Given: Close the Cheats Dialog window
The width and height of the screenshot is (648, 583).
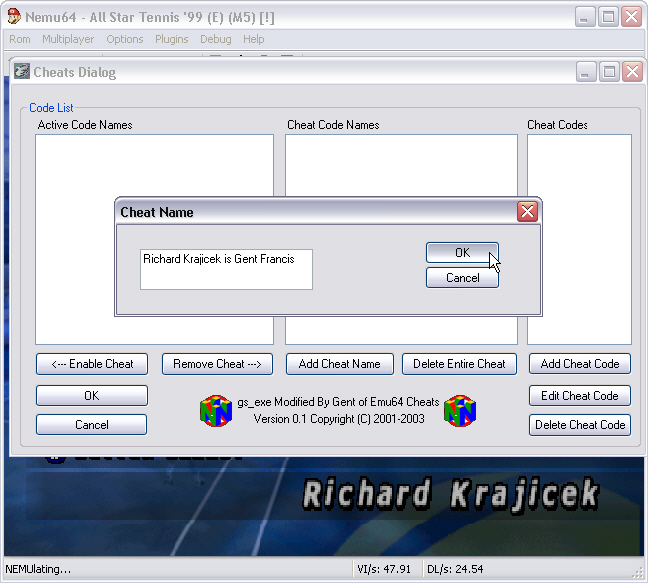Looking at the screenshot, I should 632,72.
